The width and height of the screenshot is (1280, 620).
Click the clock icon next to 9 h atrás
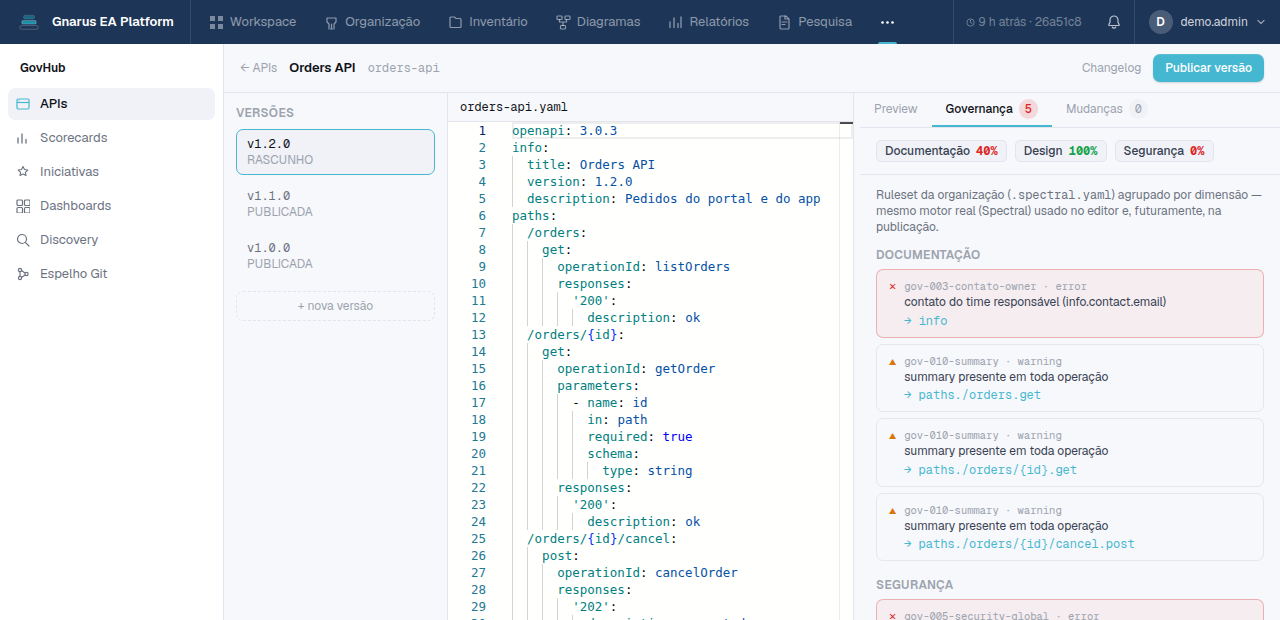click(x=971, y=22)
